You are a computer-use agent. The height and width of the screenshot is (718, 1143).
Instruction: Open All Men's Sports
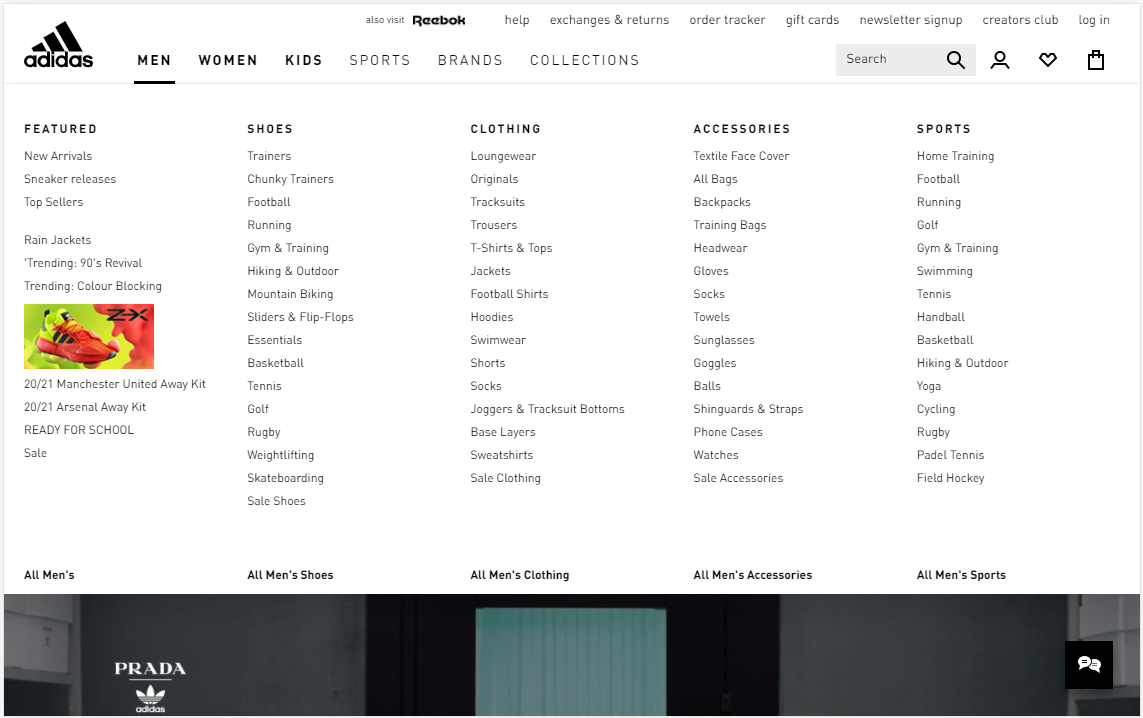coord(961,575)
